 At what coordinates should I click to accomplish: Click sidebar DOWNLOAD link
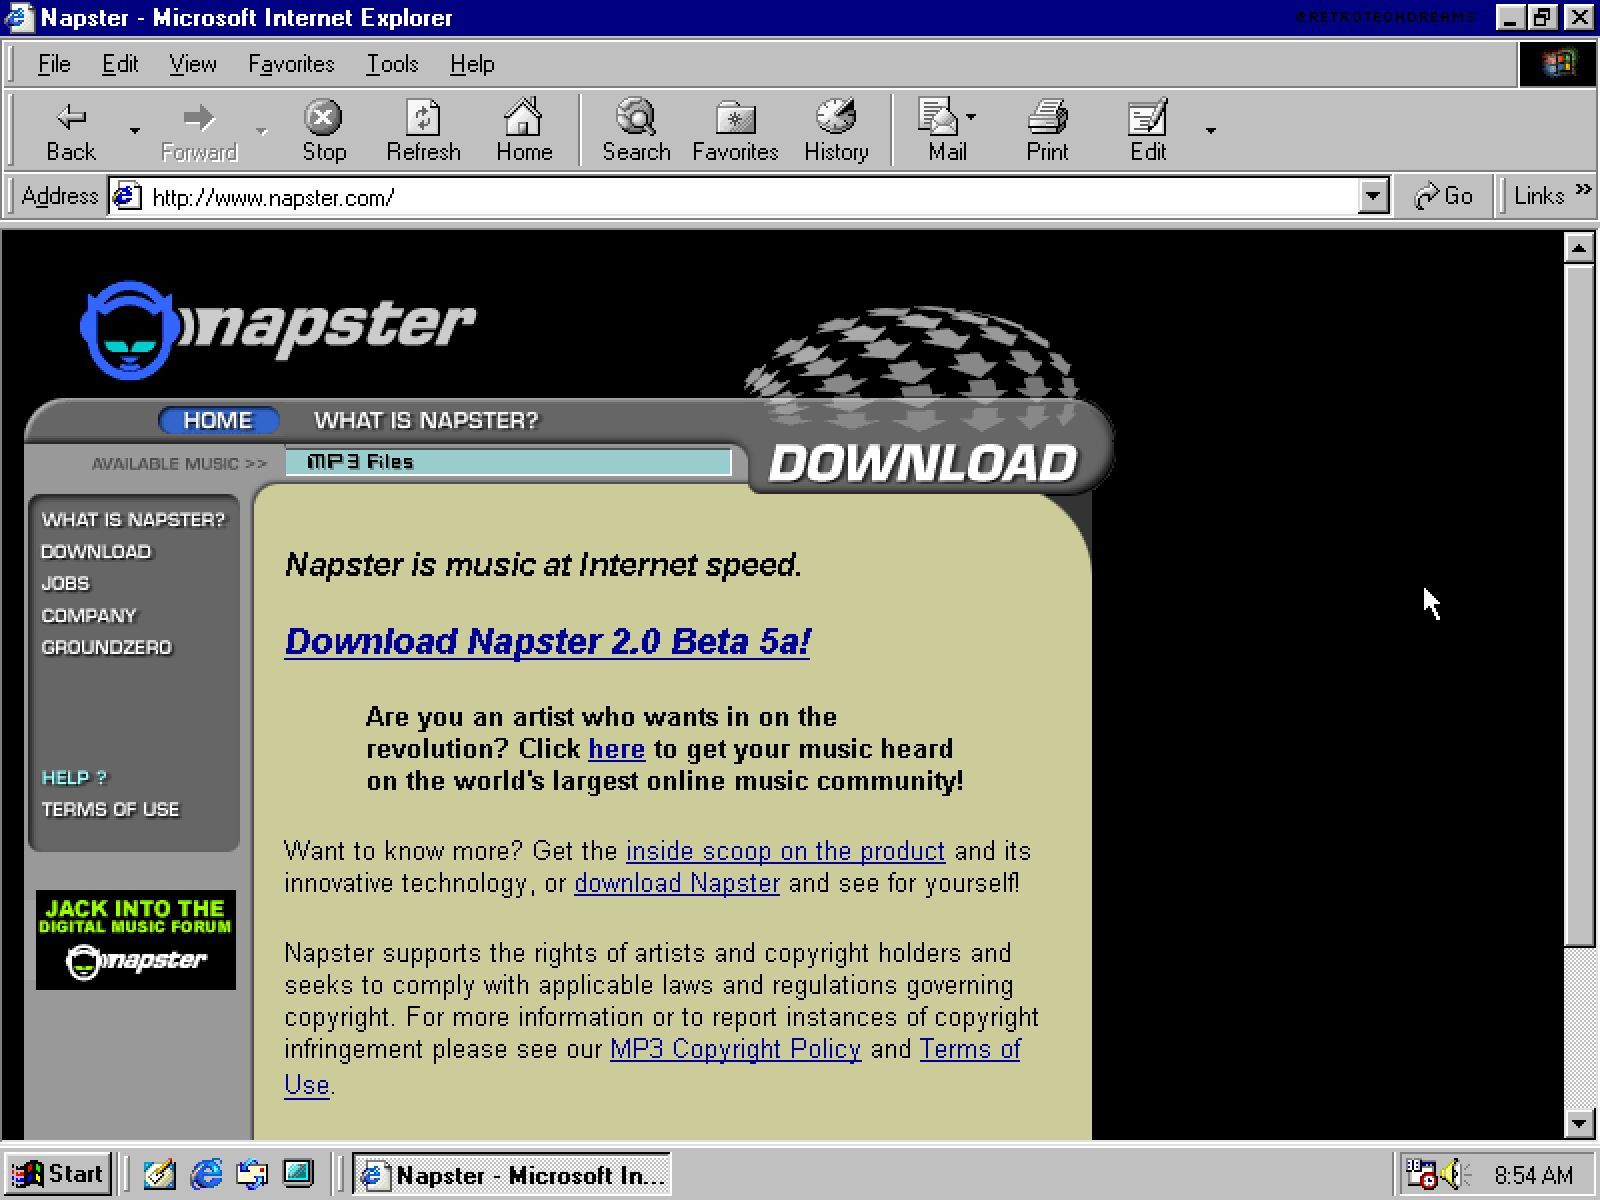click(96, 552)
